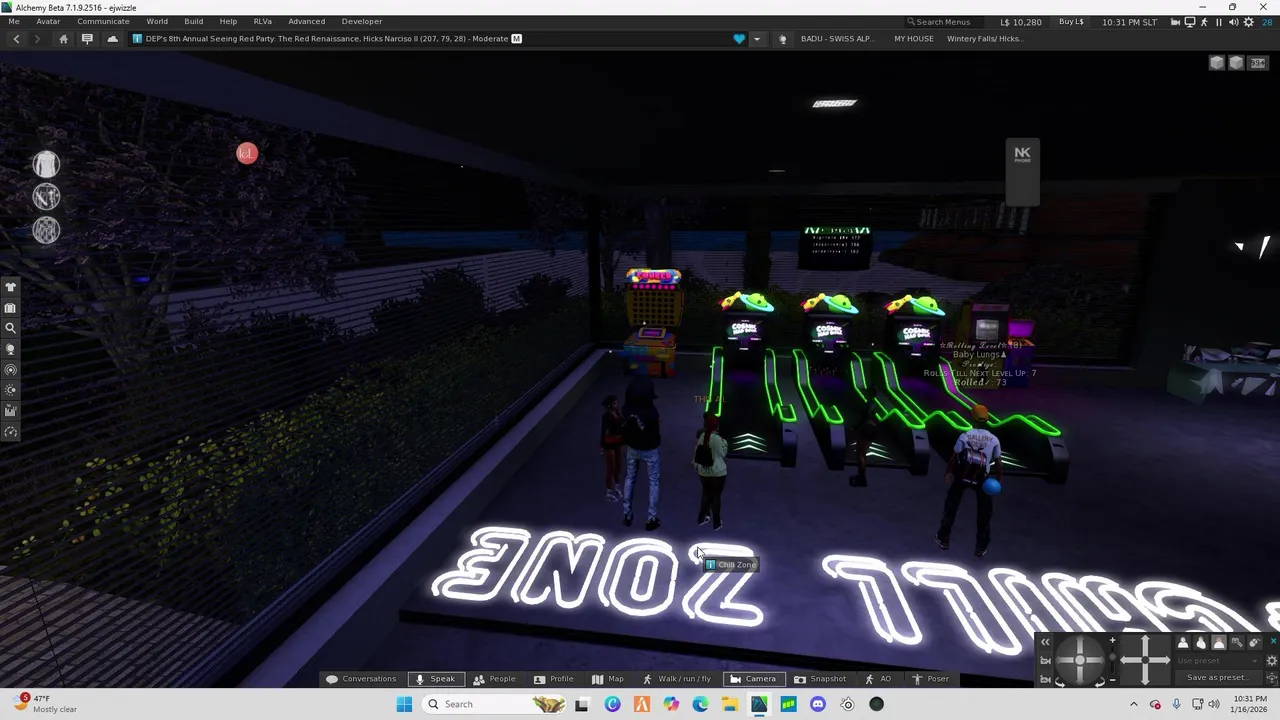
Task: Open the Help menu
Action: [228, 21]
